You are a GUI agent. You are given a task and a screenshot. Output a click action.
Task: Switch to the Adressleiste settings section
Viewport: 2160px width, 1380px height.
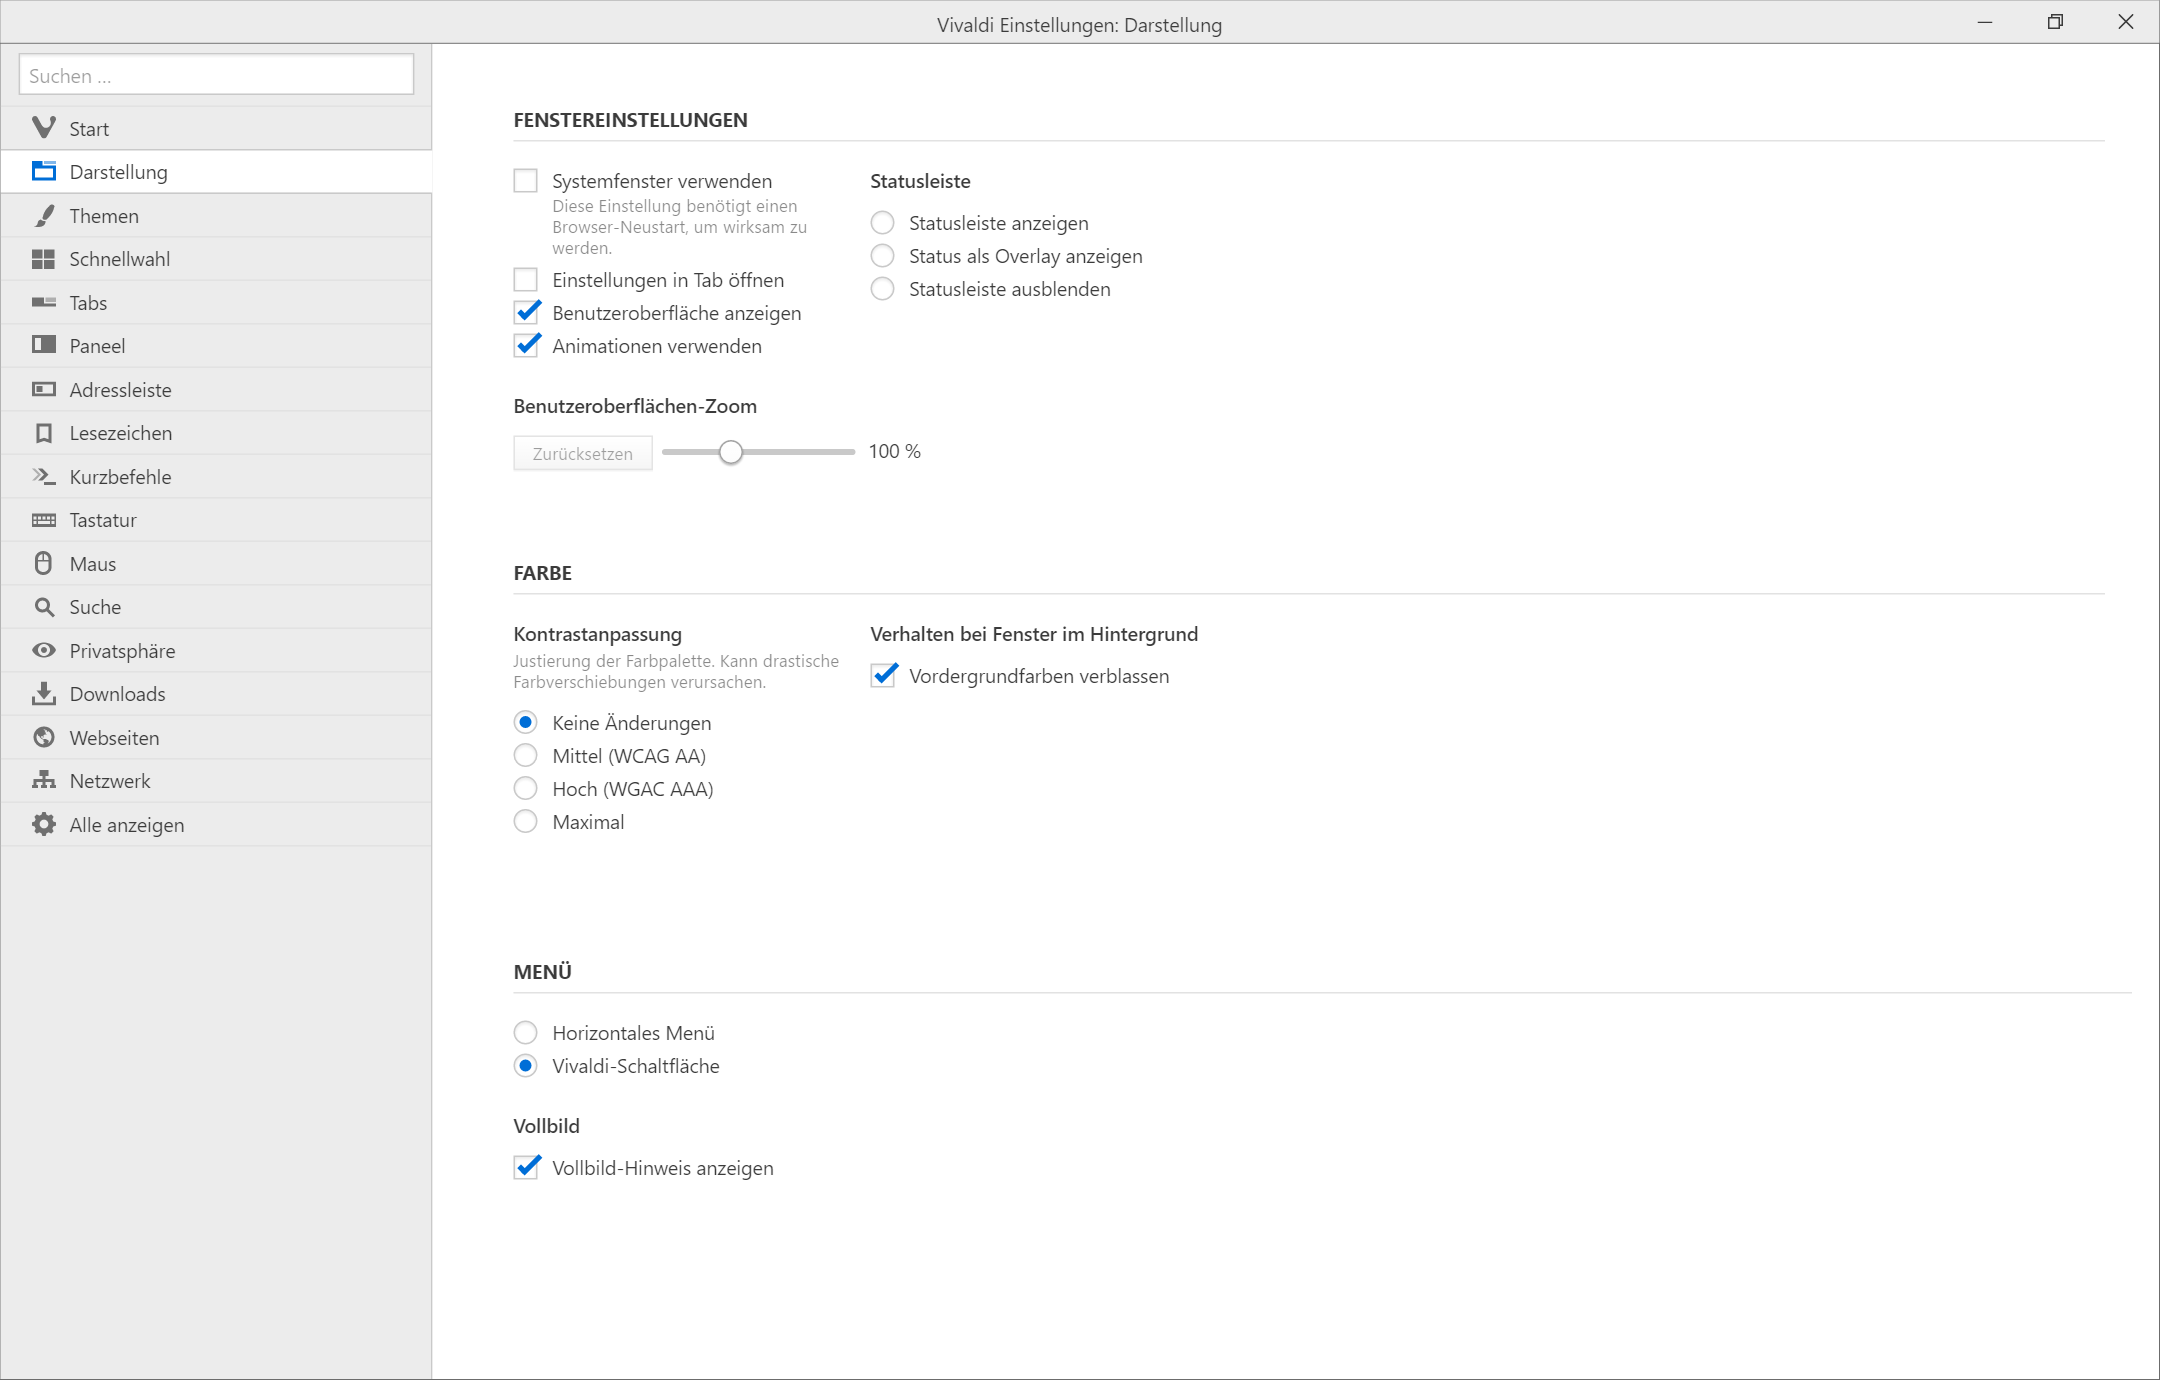point(120,390)
